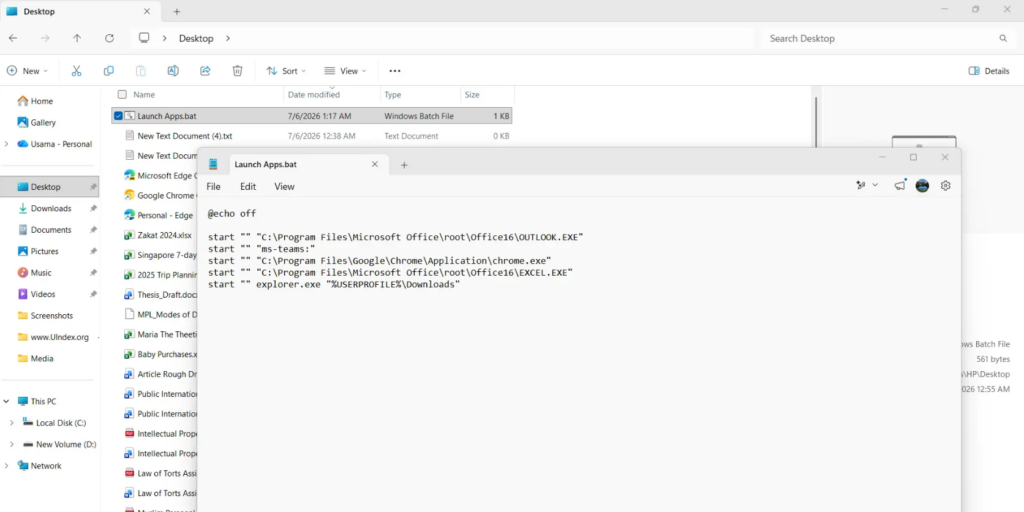The height and width of the screenshot is (512, 1024).
Task: Refresh the Desktop folder view
Action: point(110,39)
